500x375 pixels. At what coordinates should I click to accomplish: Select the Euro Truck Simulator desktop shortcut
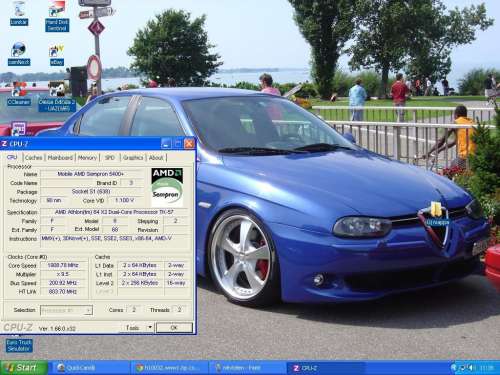coord(19,345)
